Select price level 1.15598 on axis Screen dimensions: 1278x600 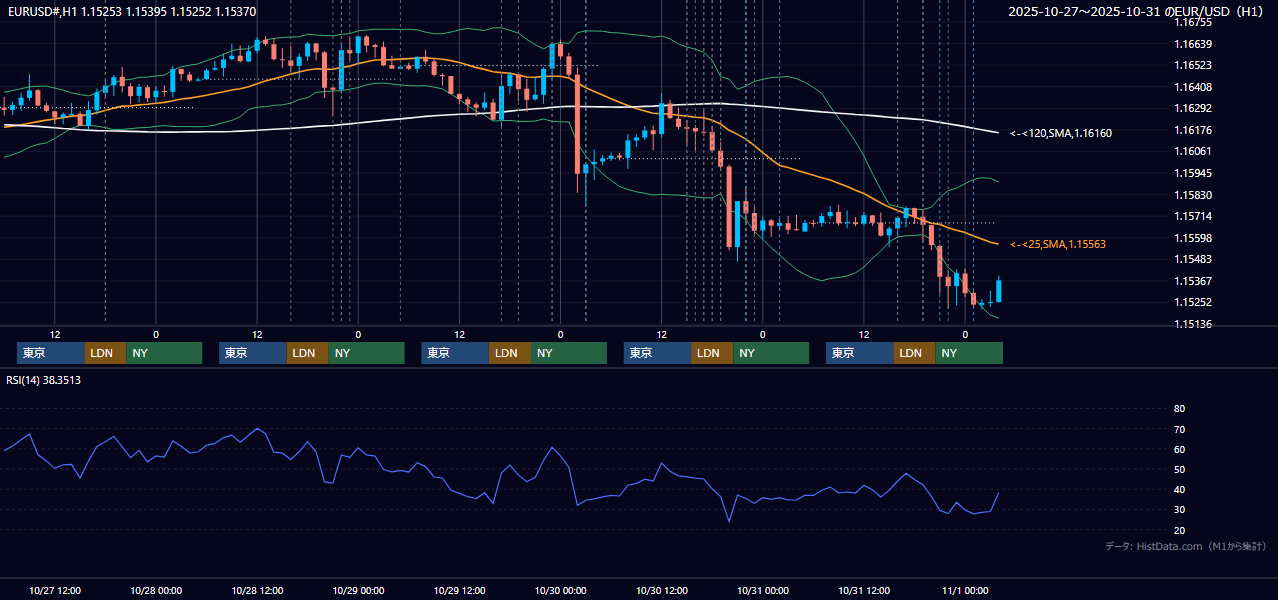(x=1193, y=238)
